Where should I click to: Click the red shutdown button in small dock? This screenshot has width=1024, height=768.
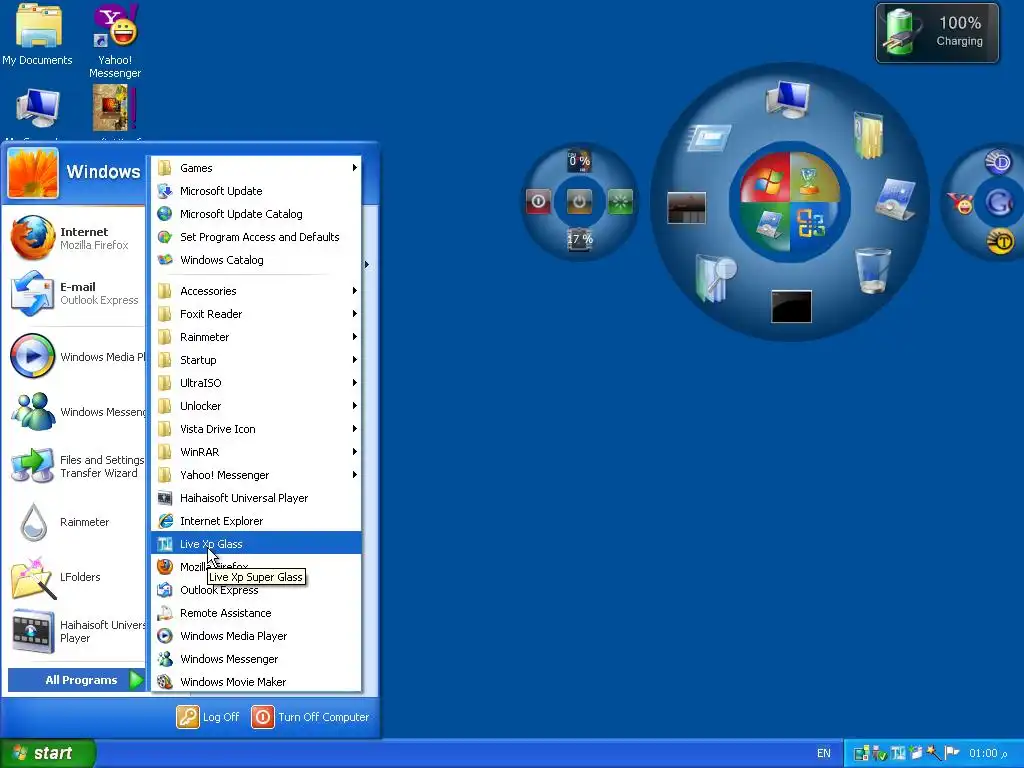point(538,201)
